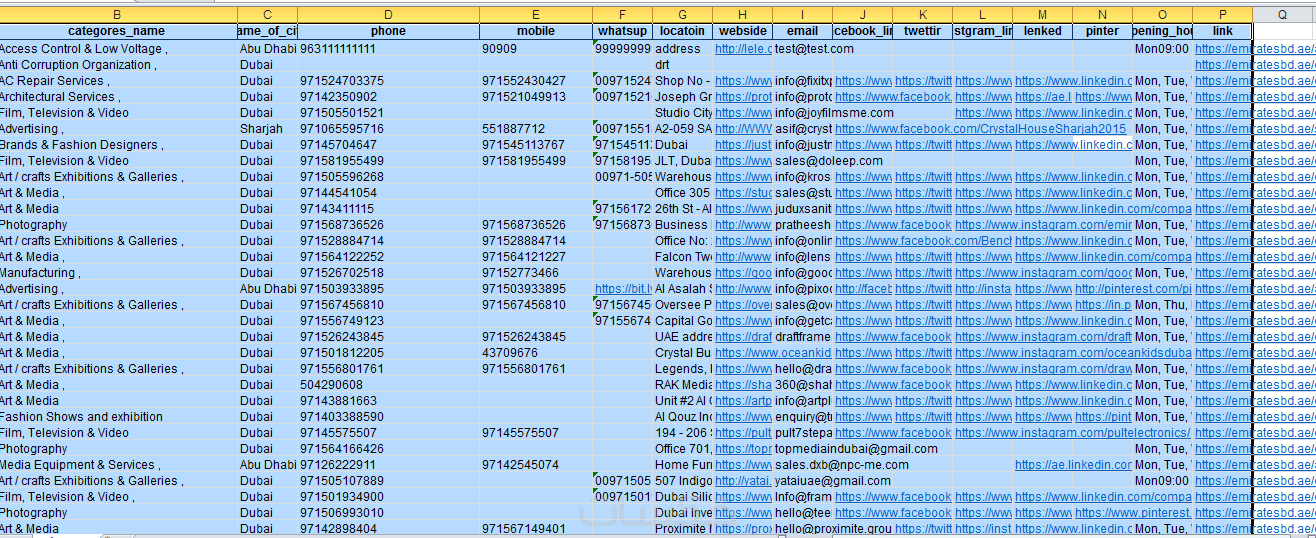The image size is (1316, 538).
Task: Select mobile cell 90909
Action: coord(535,49)
